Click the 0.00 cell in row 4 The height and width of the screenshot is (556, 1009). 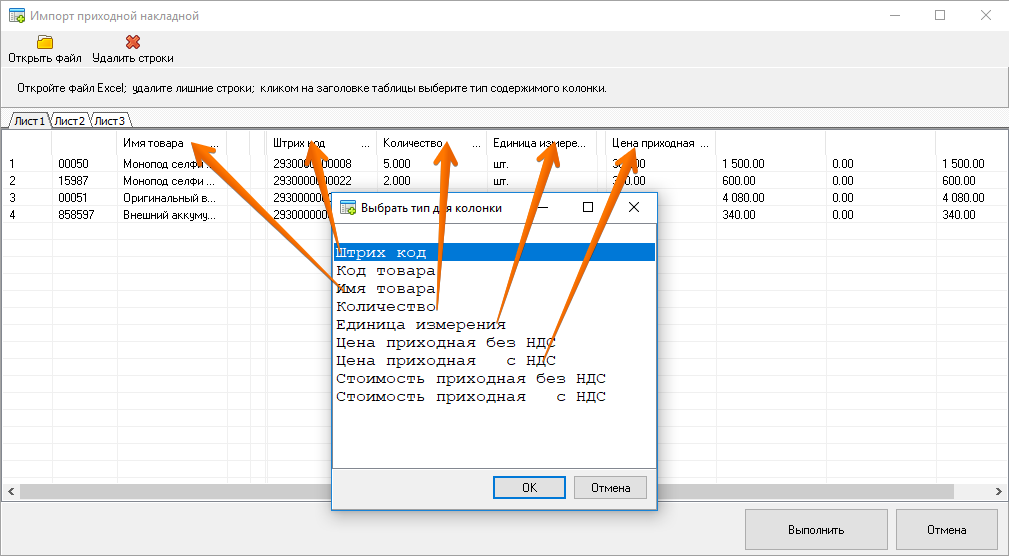880,215
